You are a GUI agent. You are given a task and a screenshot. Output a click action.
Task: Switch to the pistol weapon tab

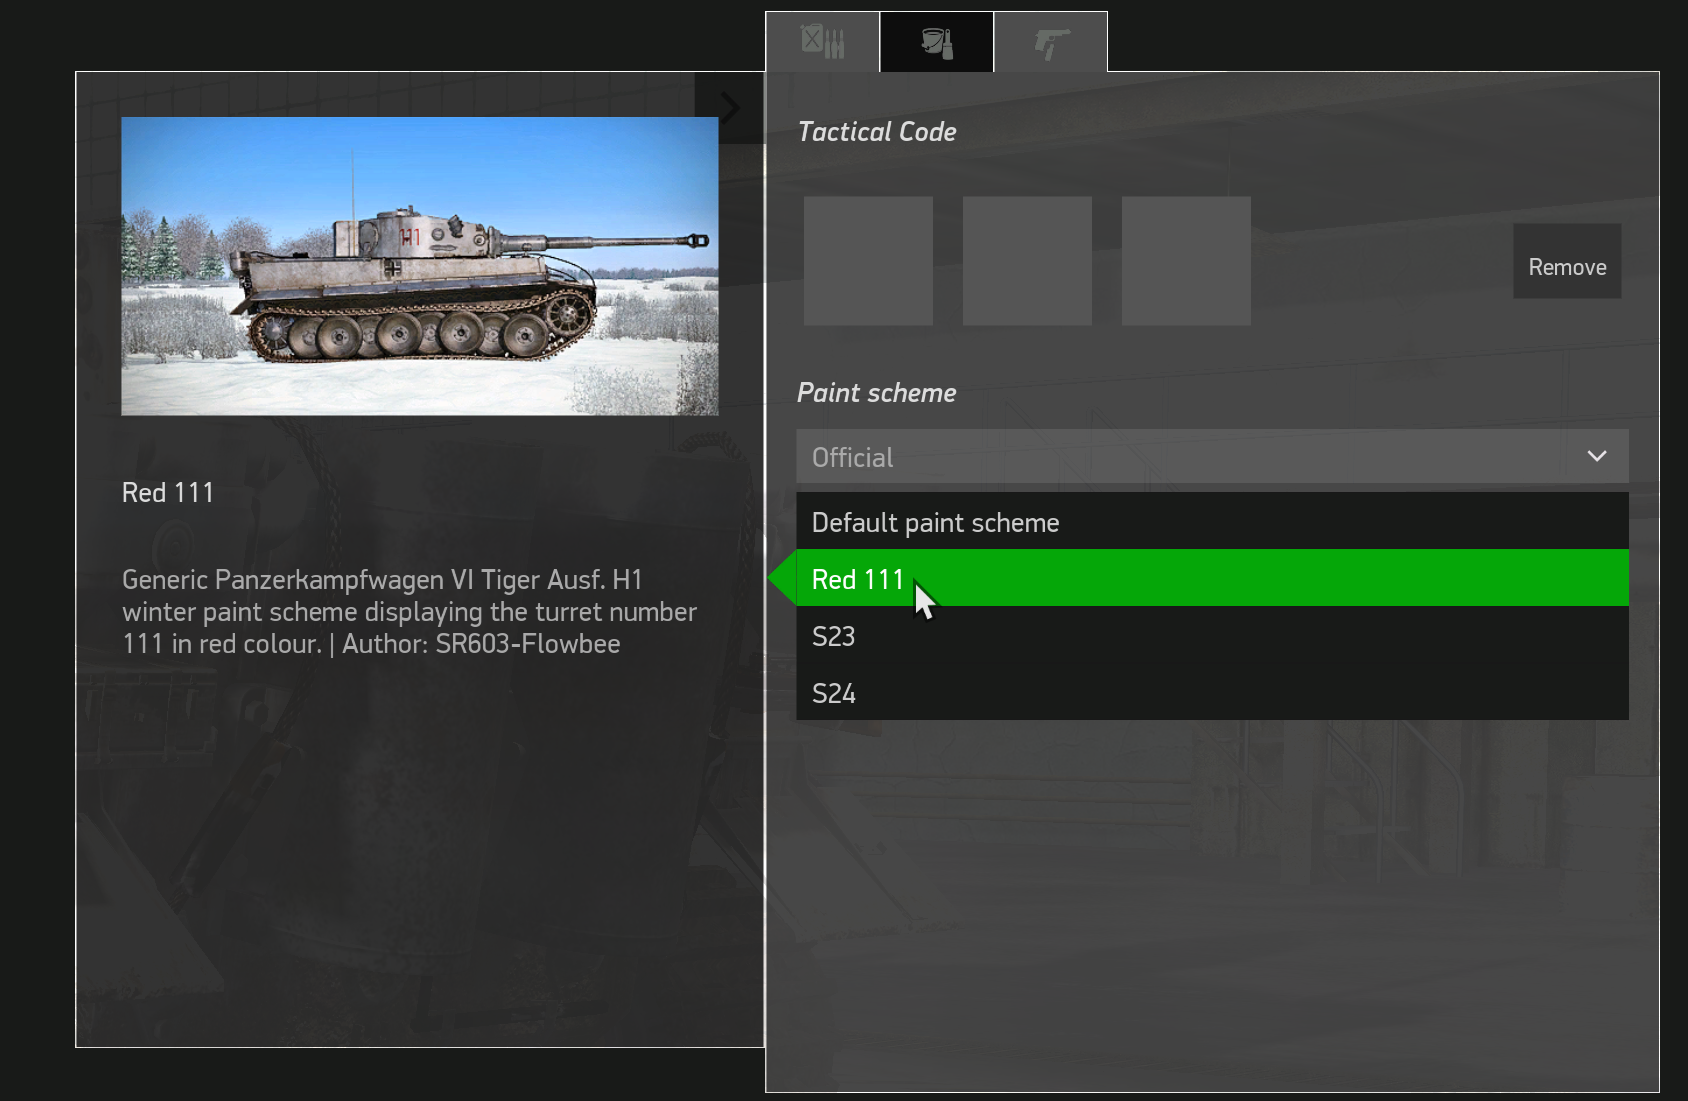point(1051,42)
